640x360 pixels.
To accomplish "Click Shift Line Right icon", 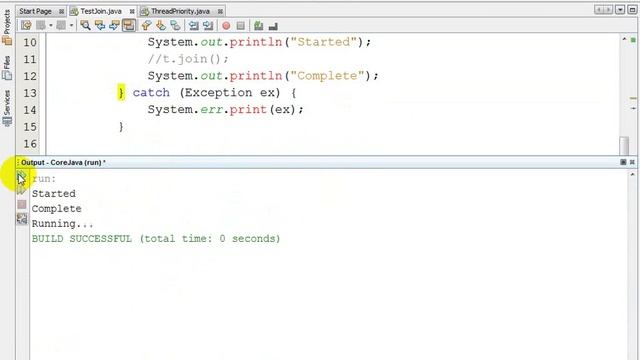I will 208,26.
